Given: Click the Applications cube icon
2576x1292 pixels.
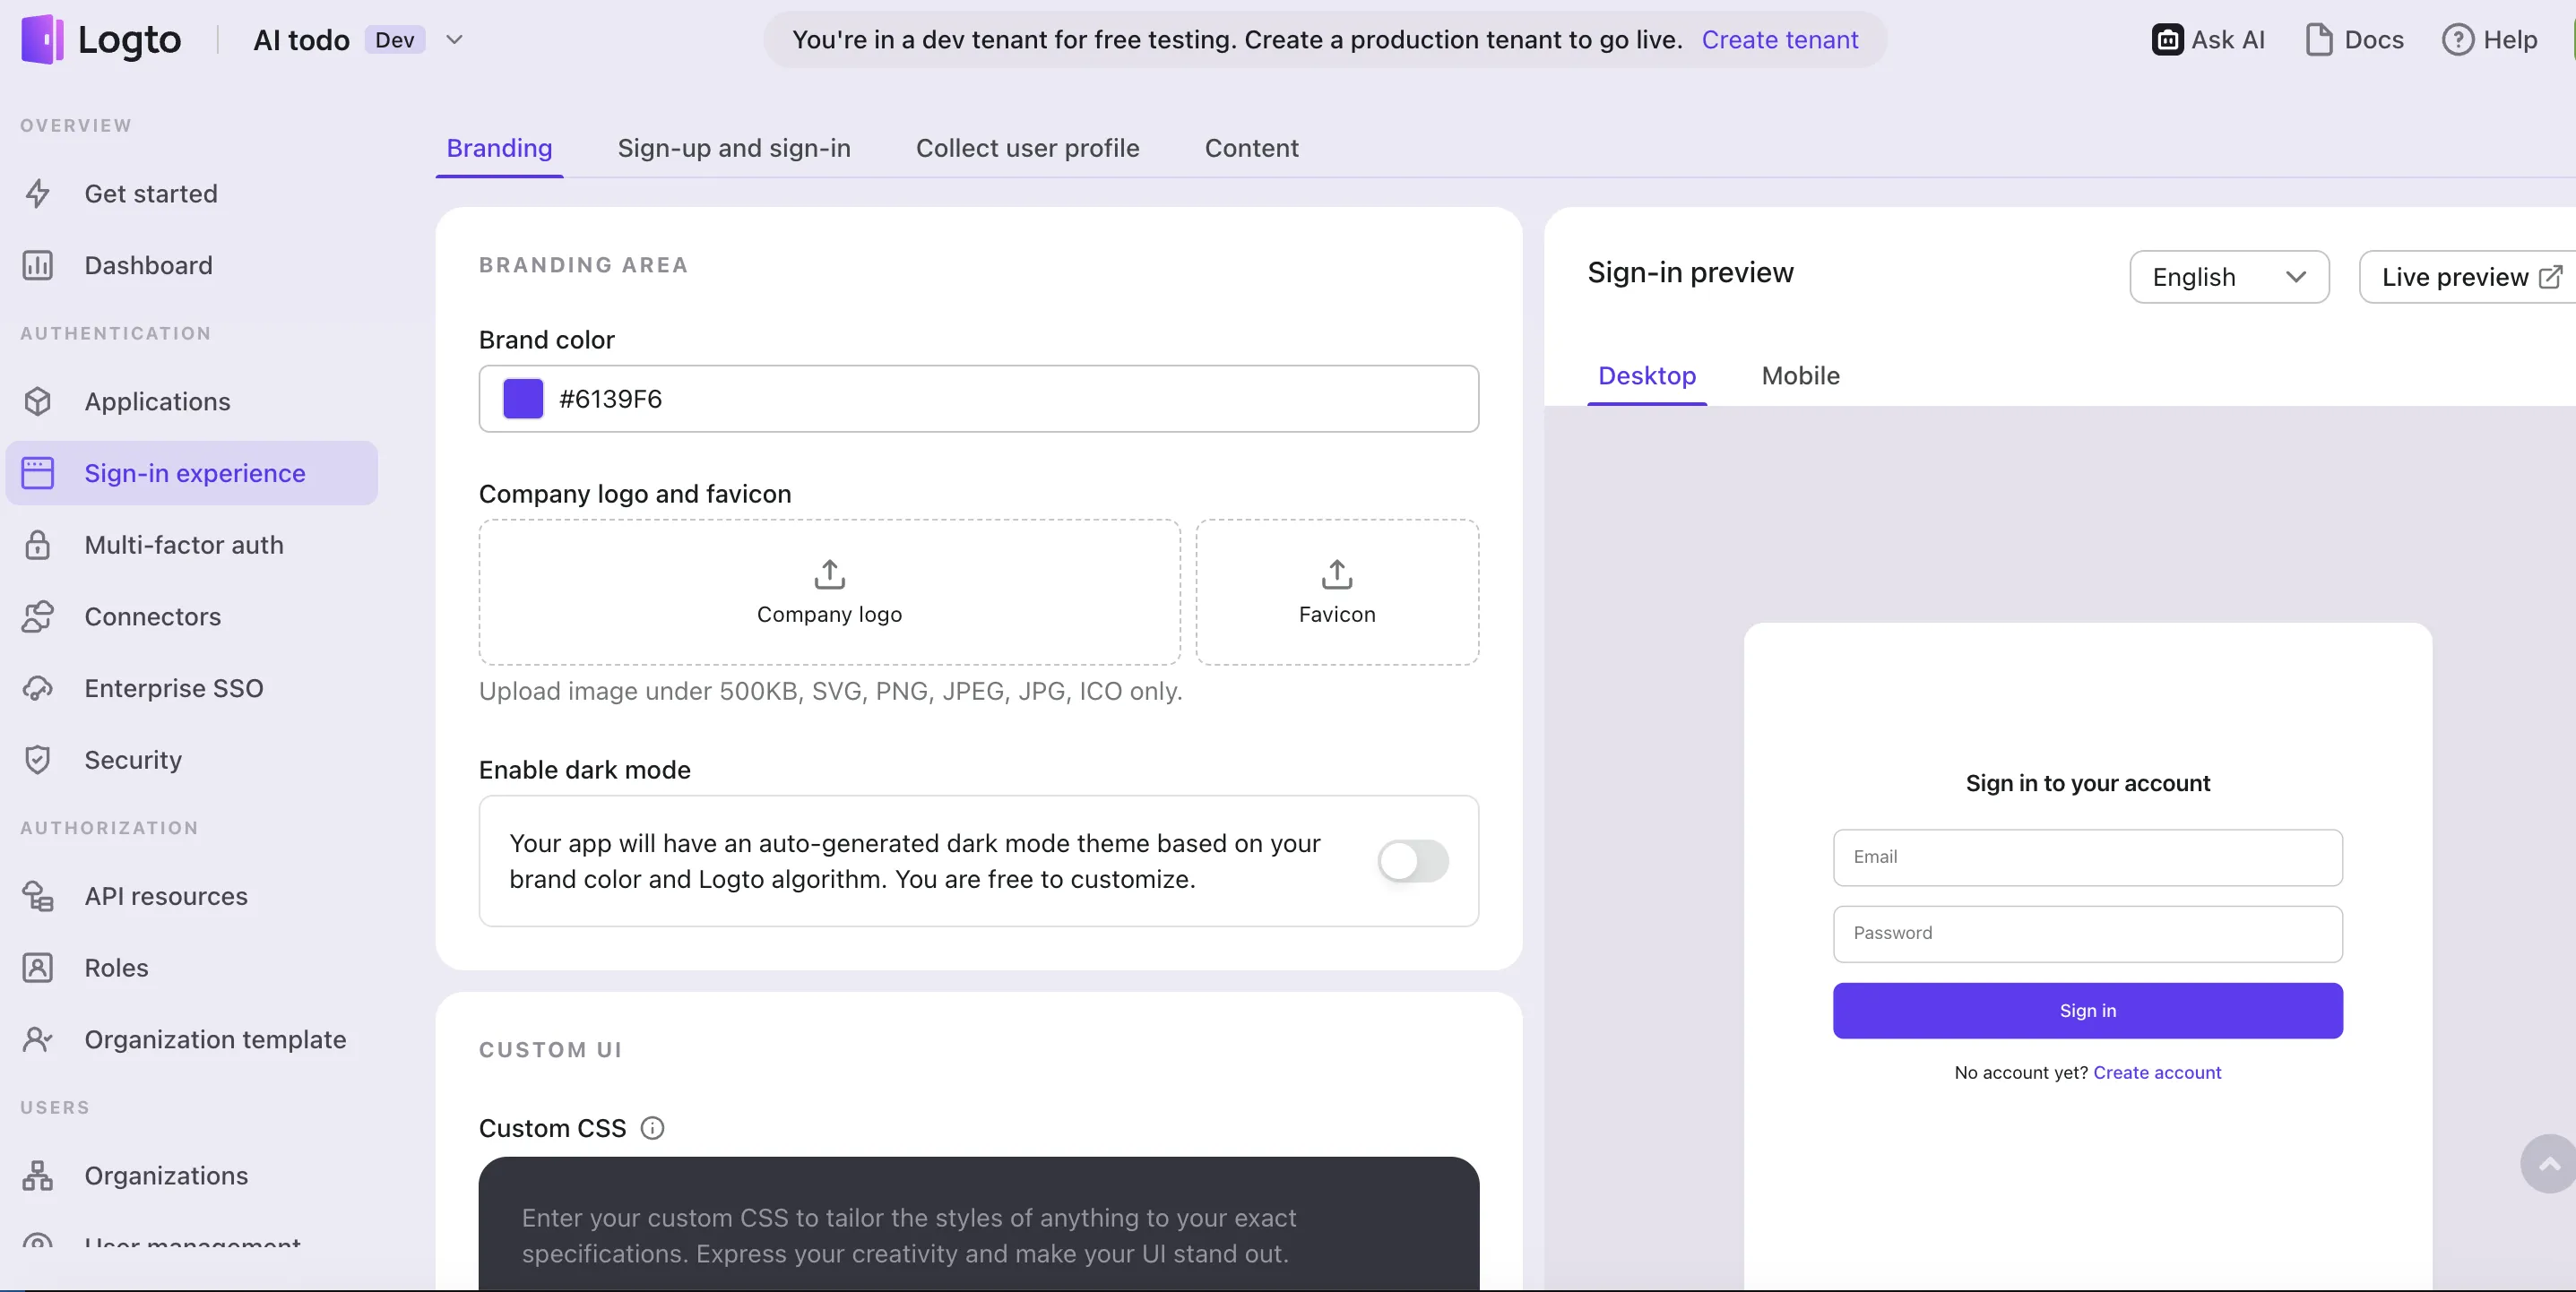Looking at the screenshot, I should [x=38, y=401].
